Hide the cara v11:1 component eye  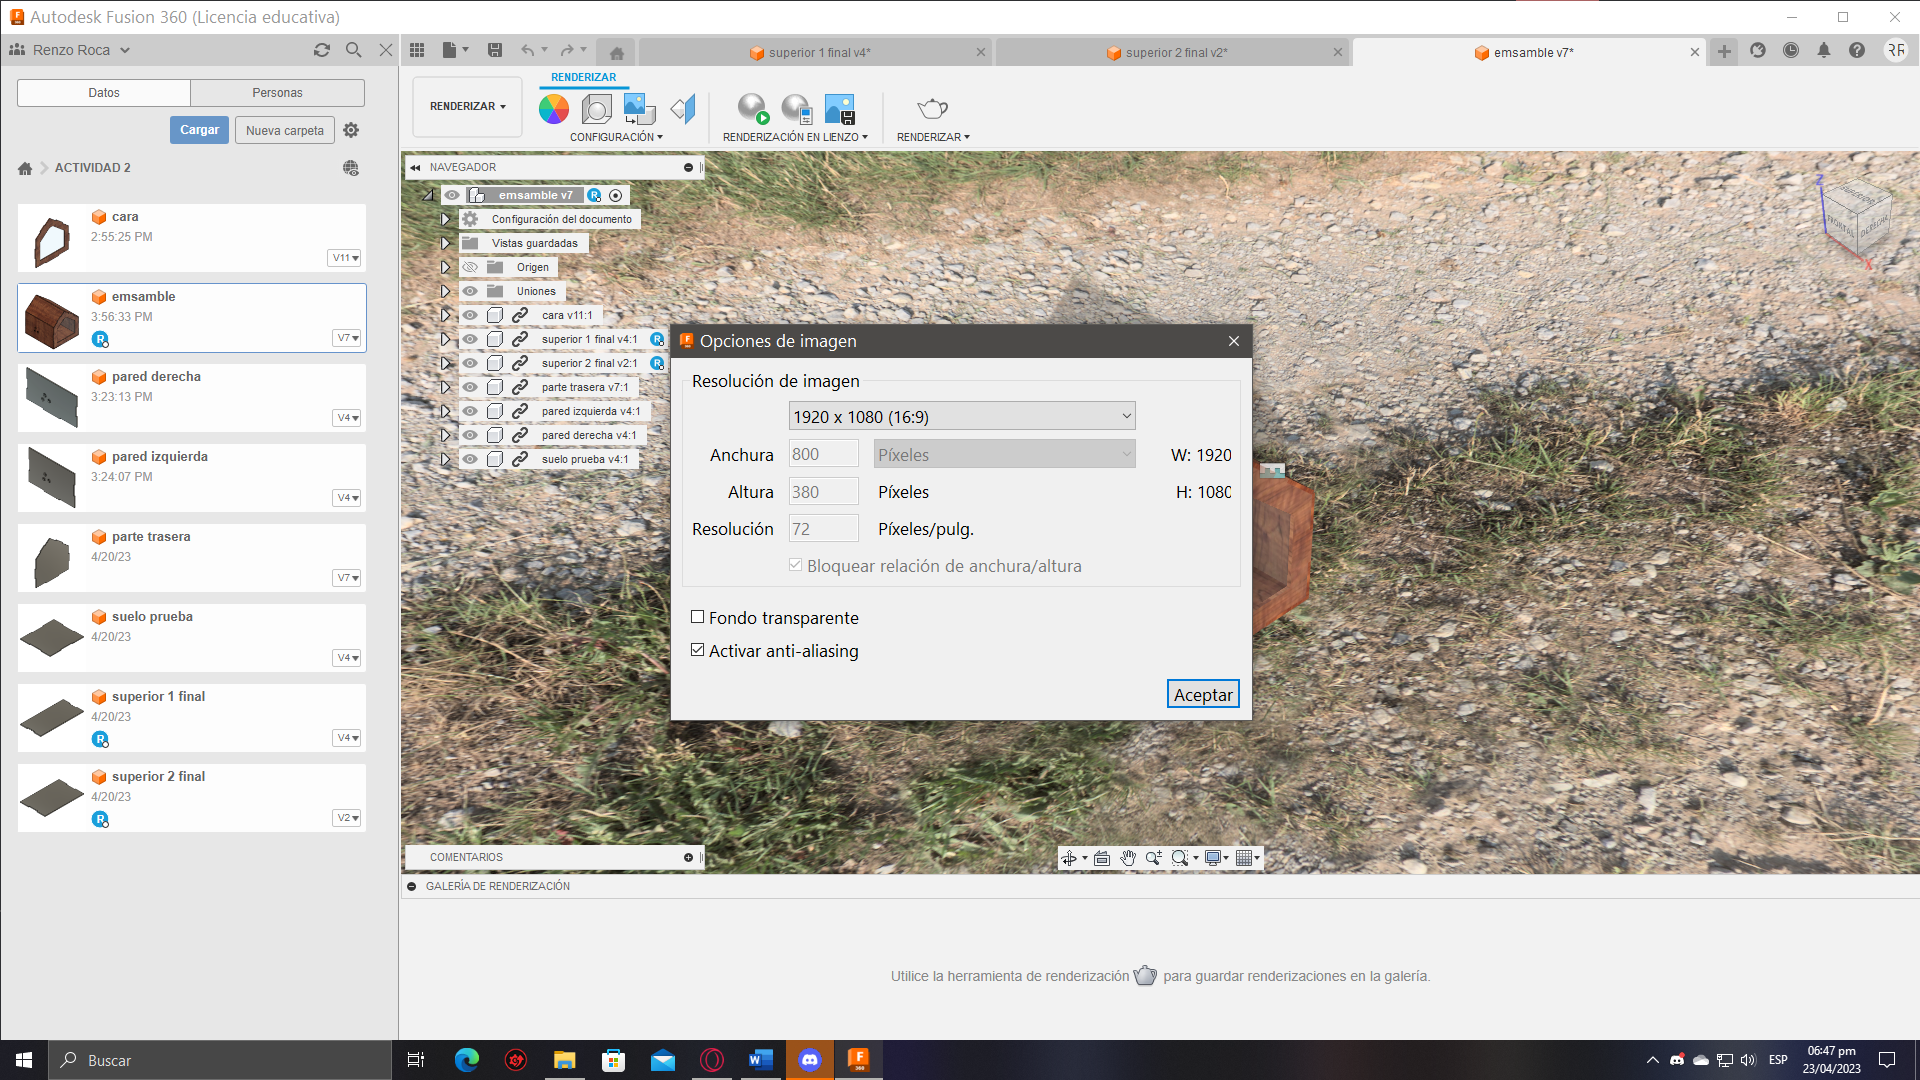pyautogui.click(x=470, y=315)
